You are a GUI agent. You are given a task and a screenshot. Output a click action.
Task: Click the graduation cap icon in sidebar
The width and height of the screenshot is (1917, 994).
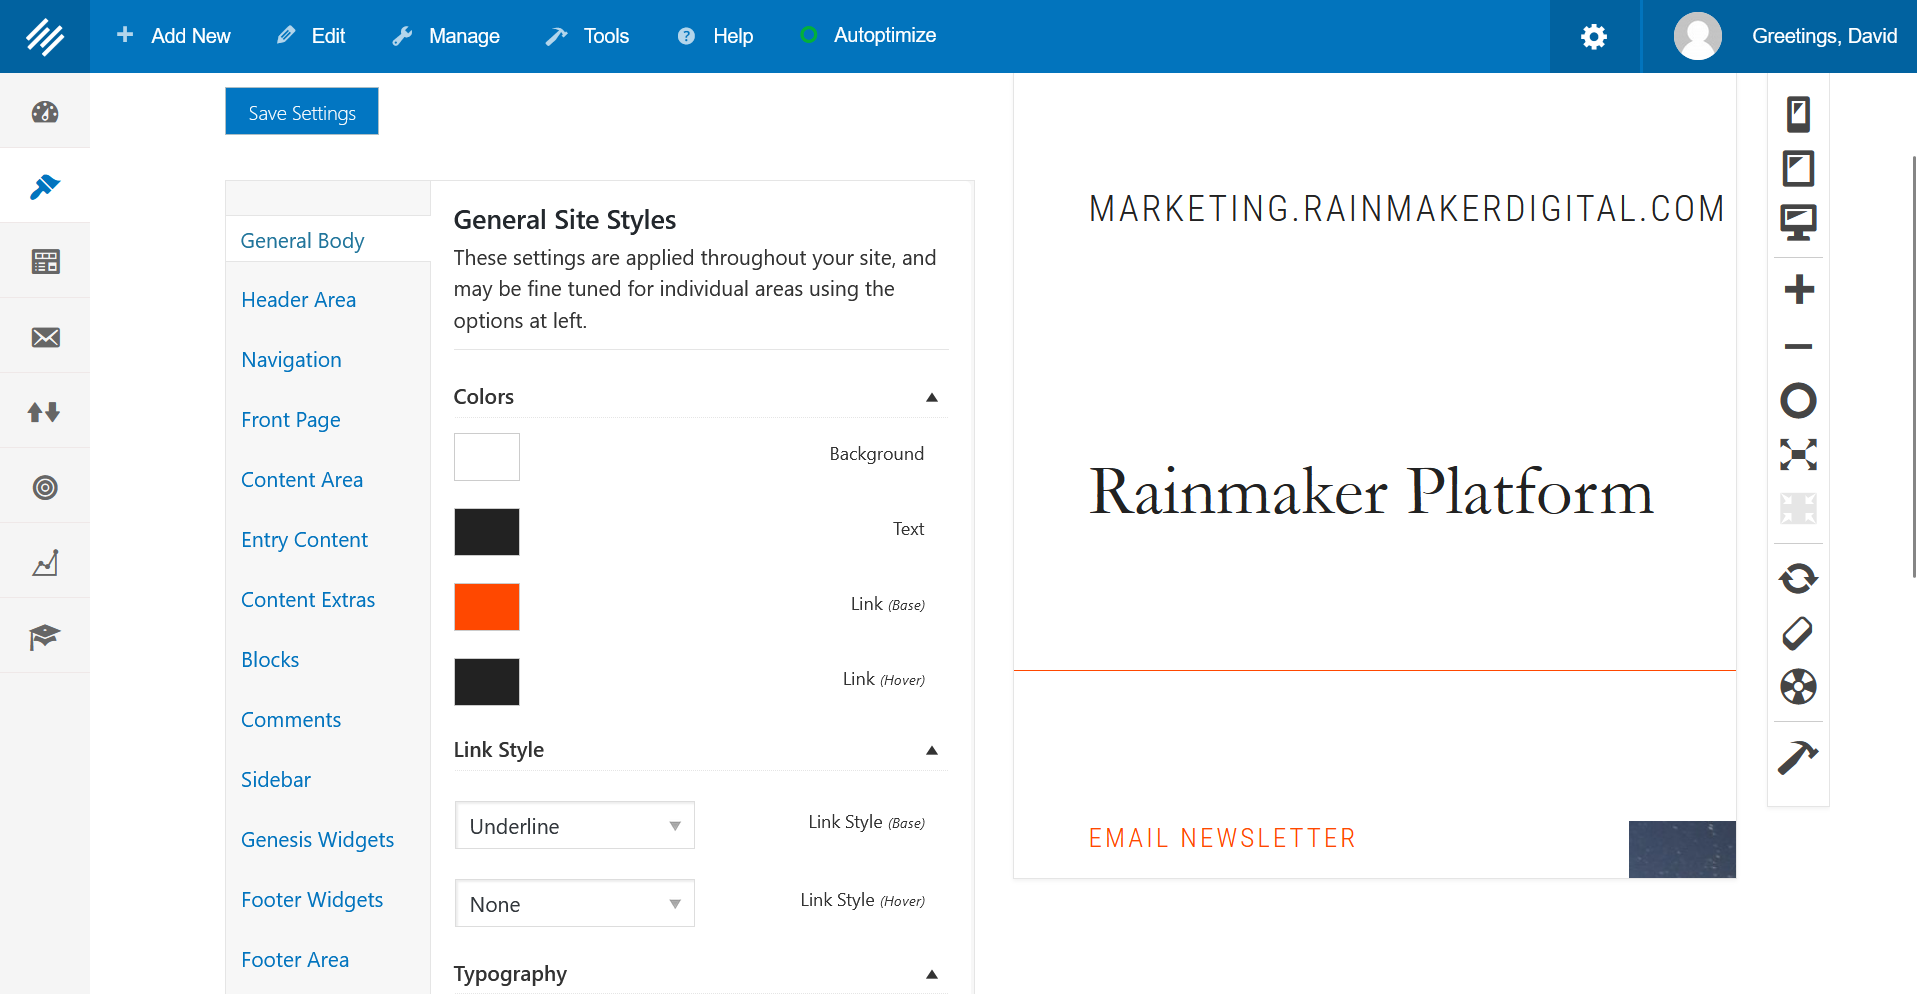(x=45, y=635)
